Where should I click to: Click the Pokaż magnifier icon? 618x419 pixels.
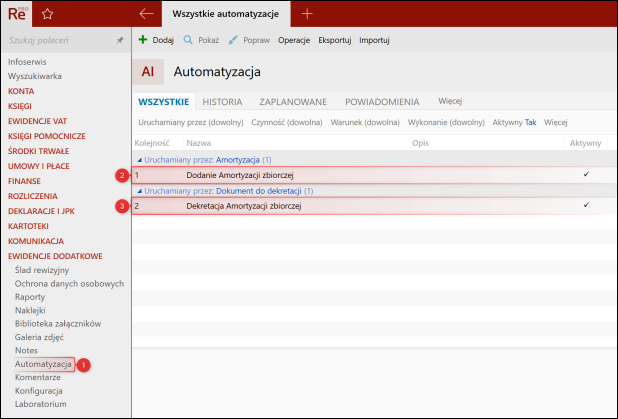(x=187, y=40)
